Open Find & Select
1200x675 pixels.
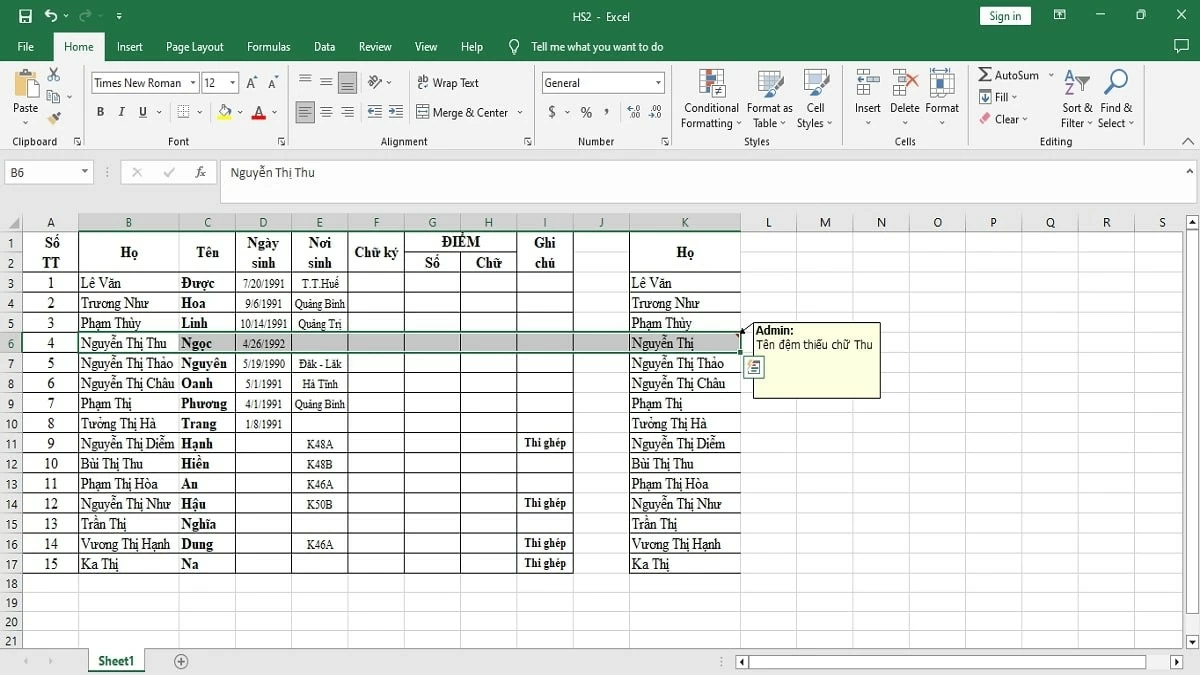click(x=1115, y=97)
